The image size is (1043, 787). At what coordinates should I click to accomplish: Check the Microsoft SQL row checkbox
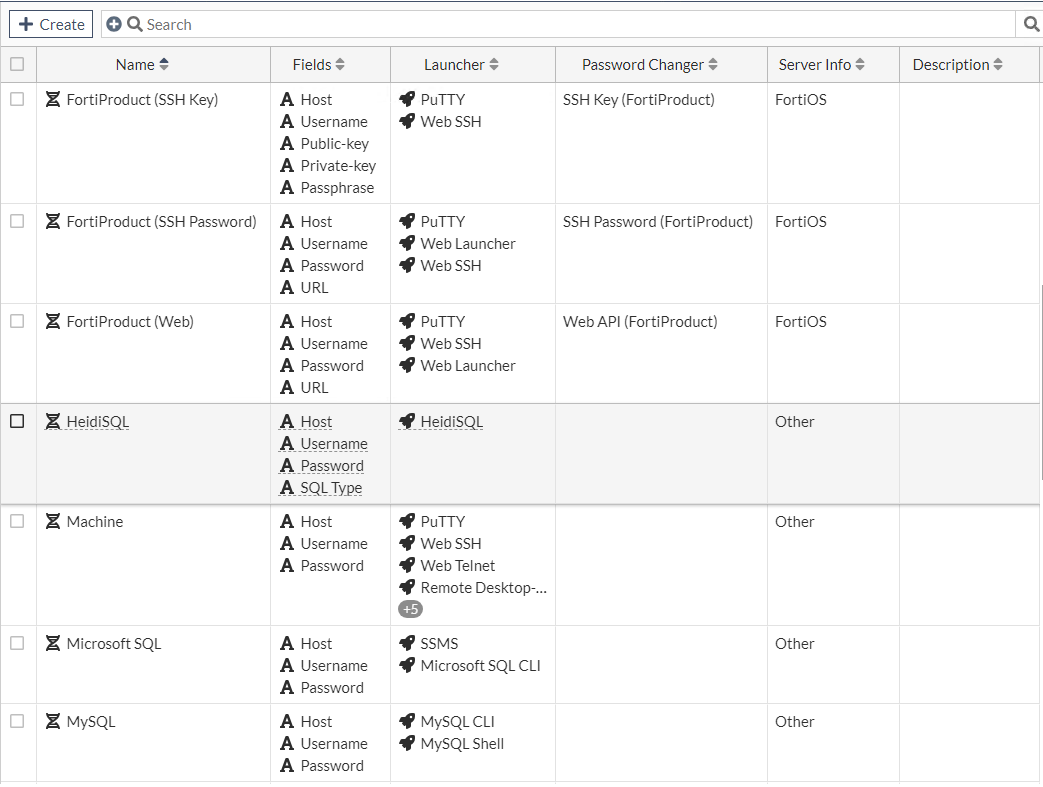tap(17, 643)
